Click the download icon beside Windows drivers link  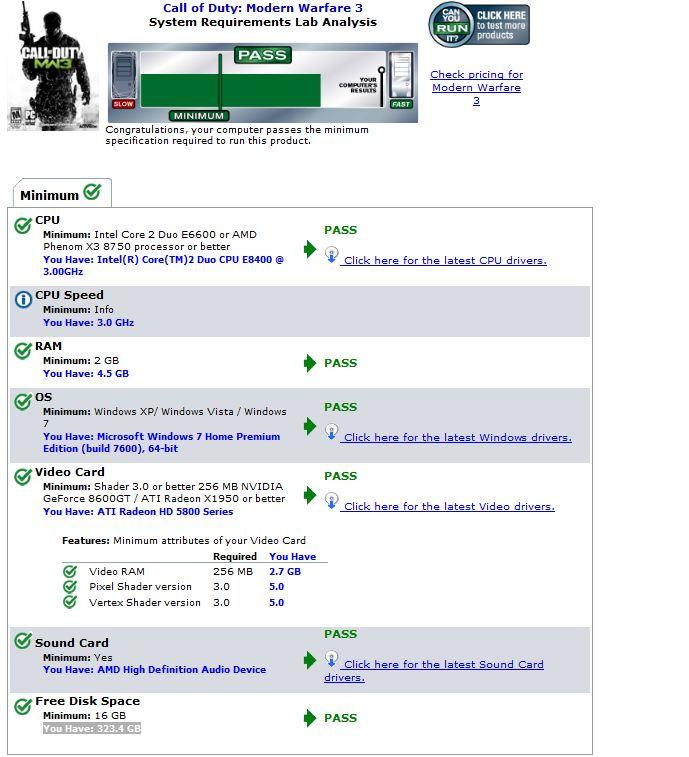(331, 432)
